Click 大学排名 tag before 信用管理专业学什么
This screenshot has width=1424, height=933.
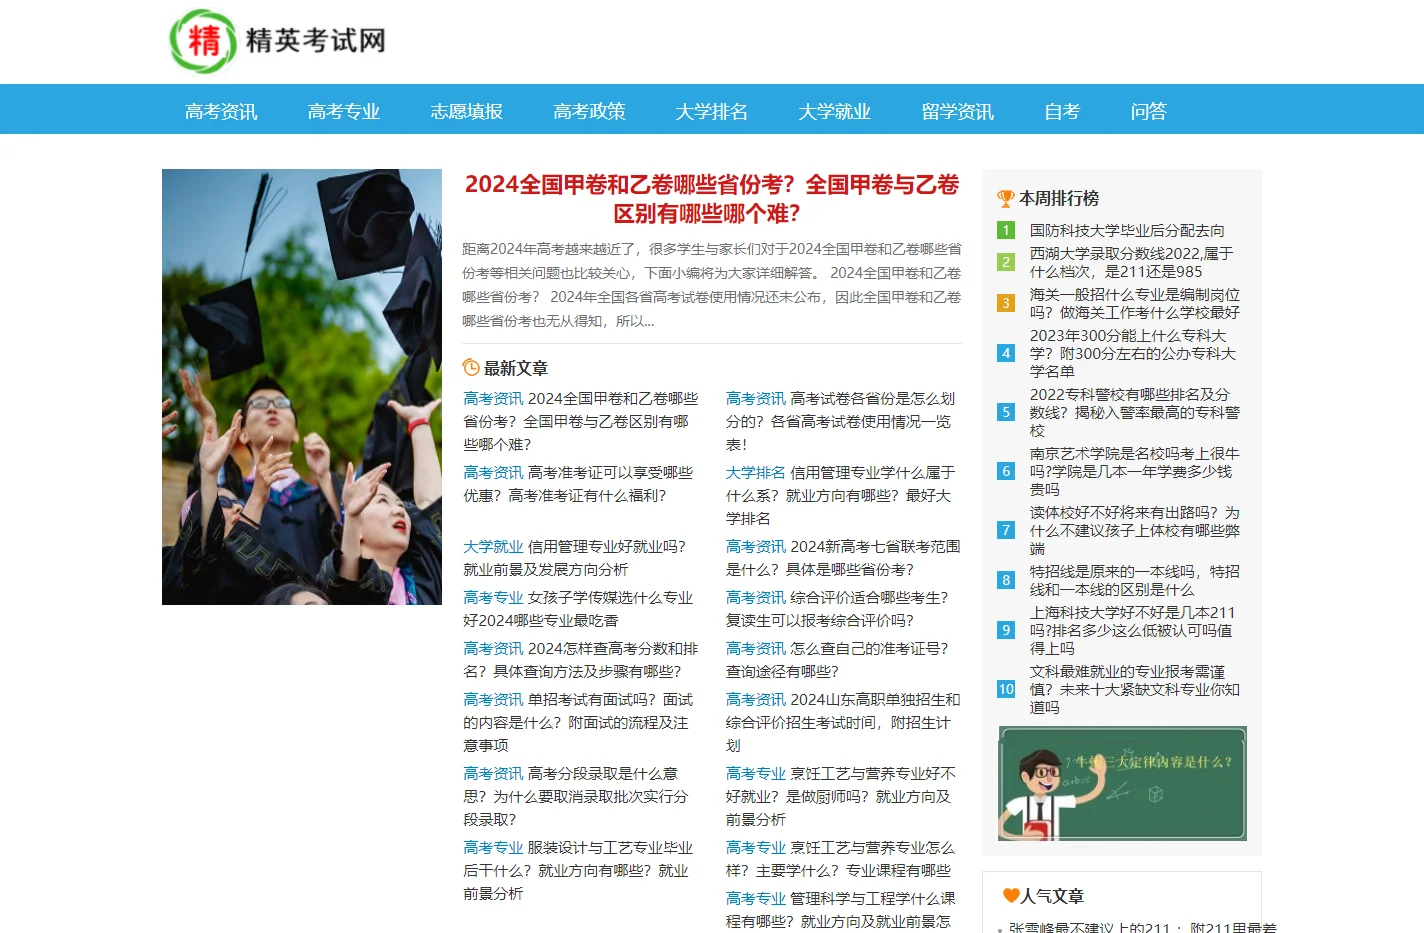coord(756,472)
